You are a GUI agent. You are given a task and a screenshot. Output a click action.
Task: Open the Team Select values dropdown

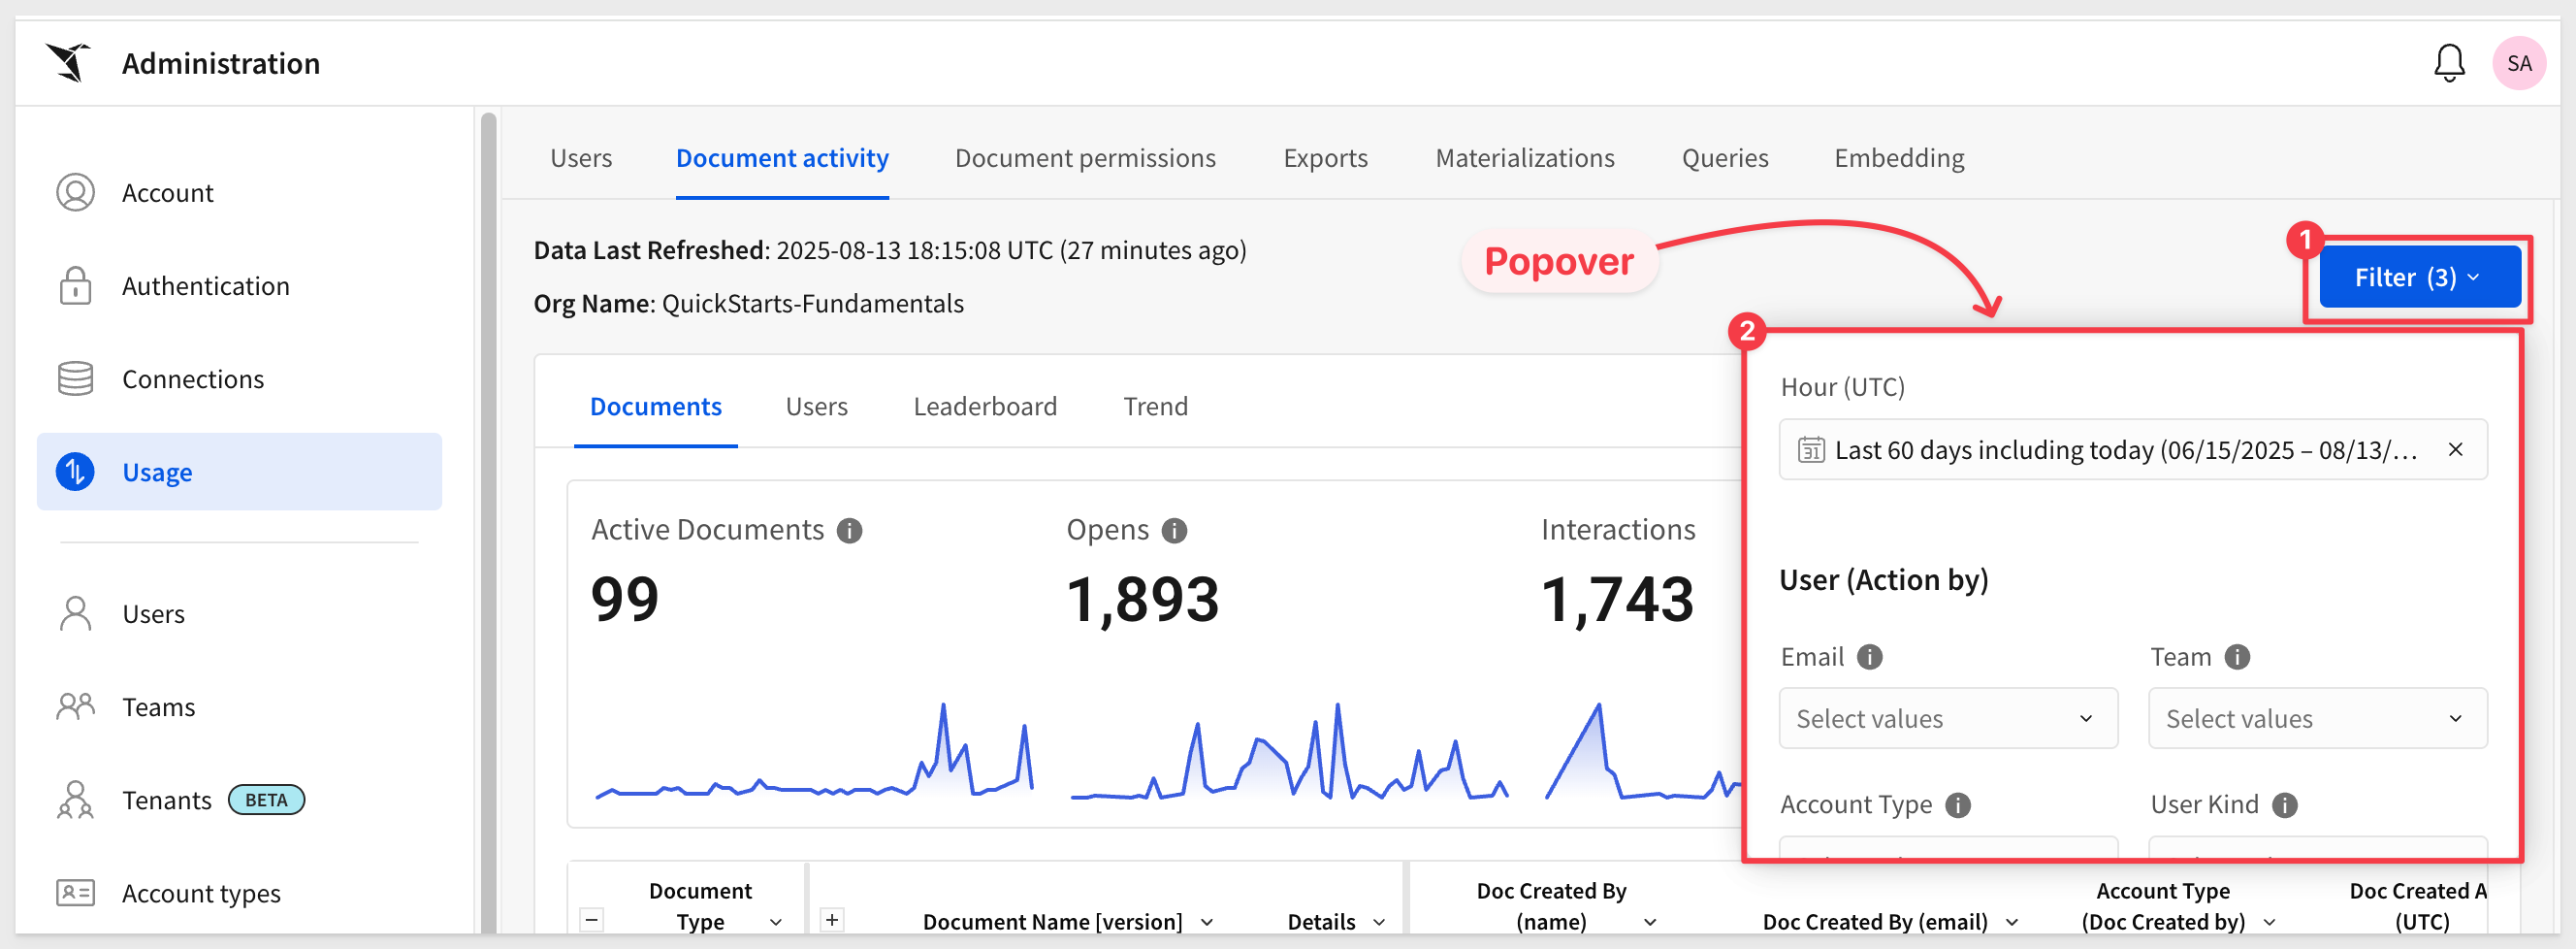point(2317,718)
